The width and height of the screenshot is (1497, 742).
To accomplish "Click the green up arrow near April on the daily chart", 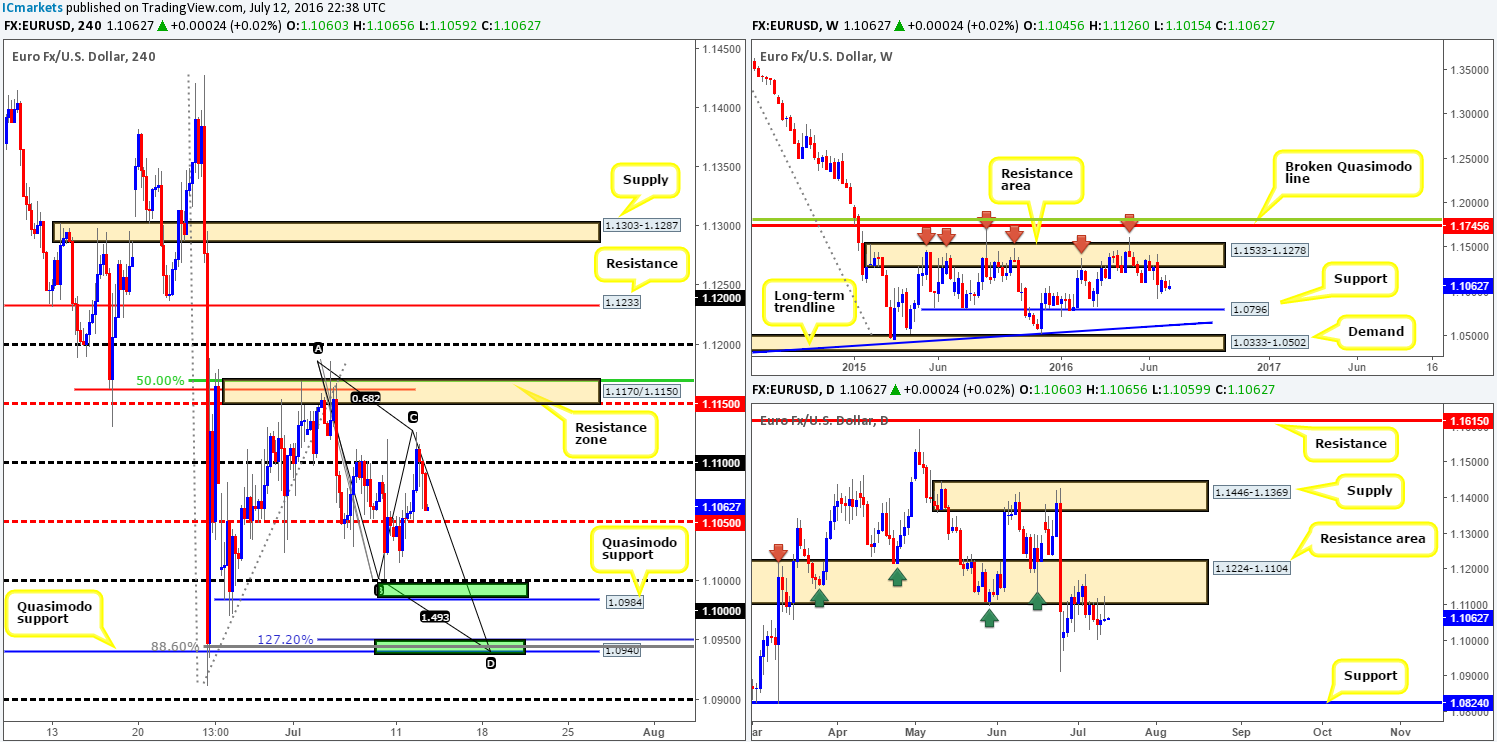I will (x=820, y=597).
